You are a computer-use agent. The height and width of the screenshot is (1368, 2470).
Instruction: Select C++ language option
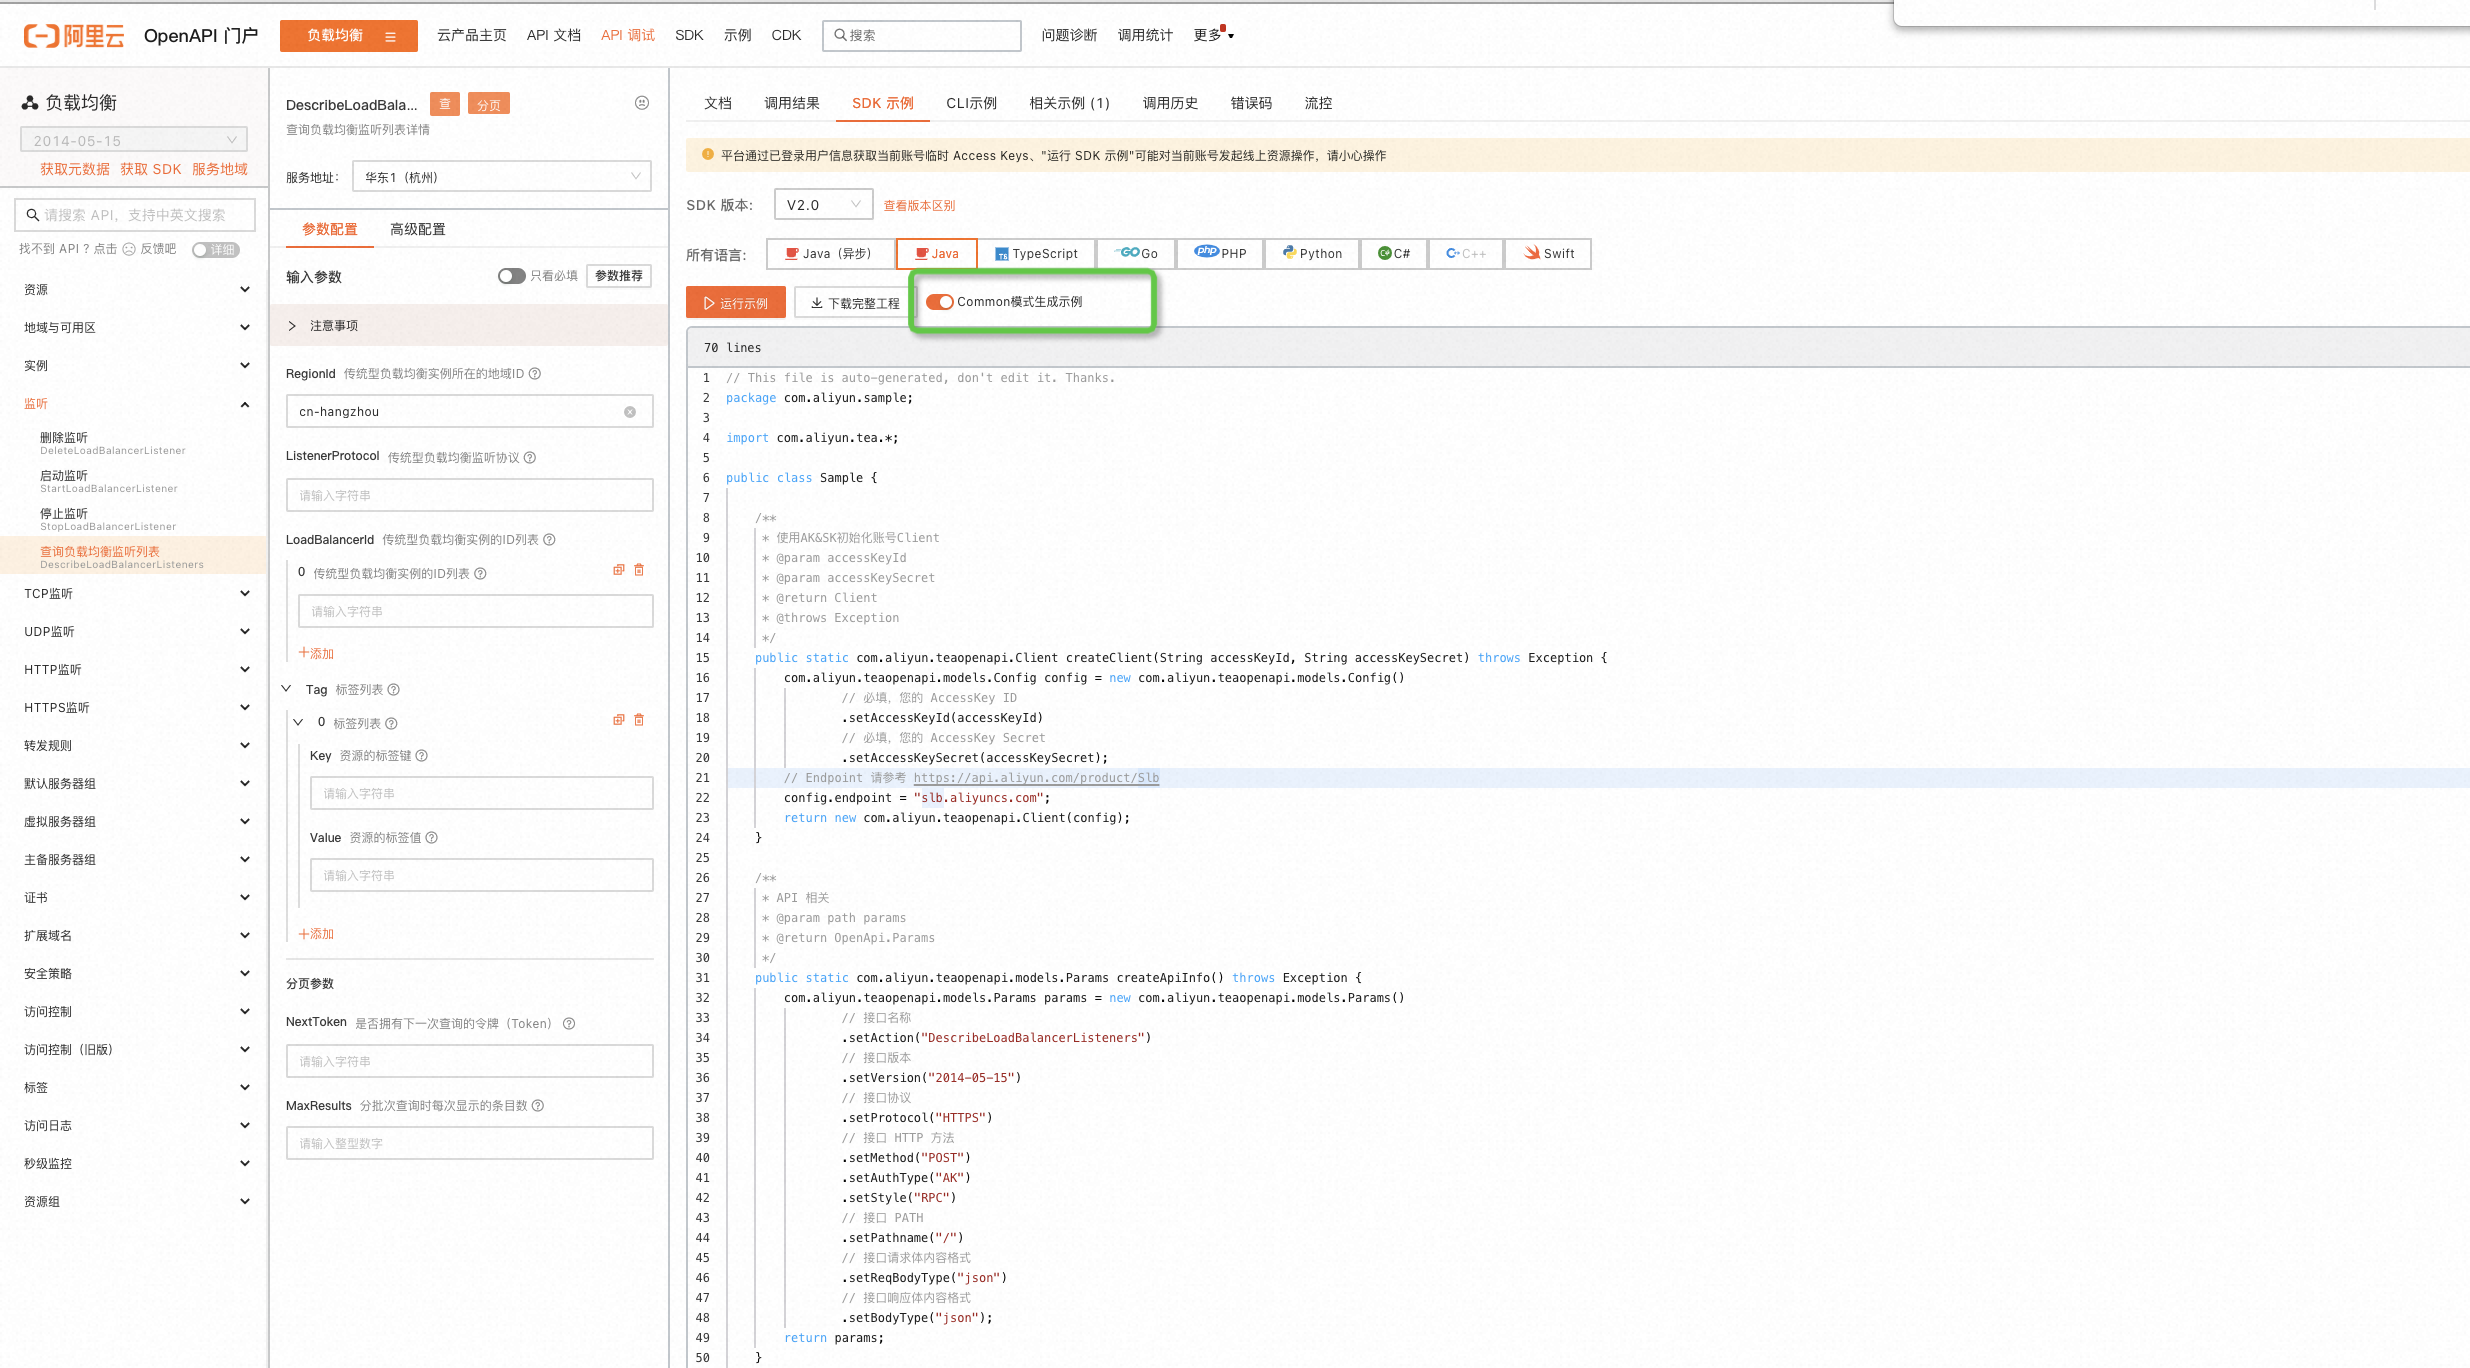(x=1466, y=254)
